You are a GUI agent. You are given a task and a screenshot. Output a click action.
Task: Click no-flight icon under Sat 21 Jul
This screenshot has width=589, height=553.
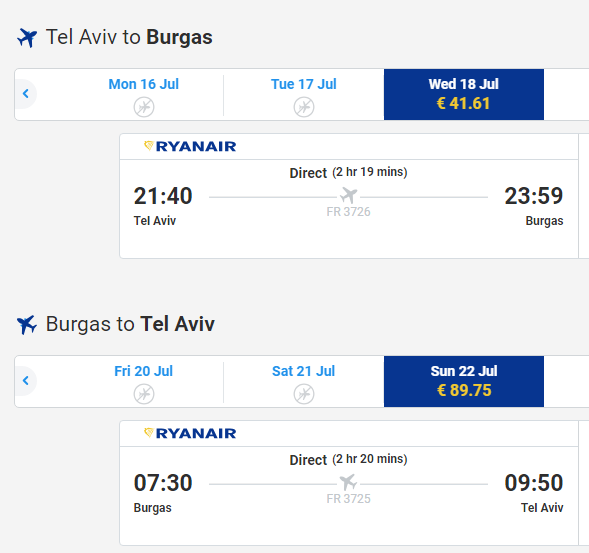[304, 394]
